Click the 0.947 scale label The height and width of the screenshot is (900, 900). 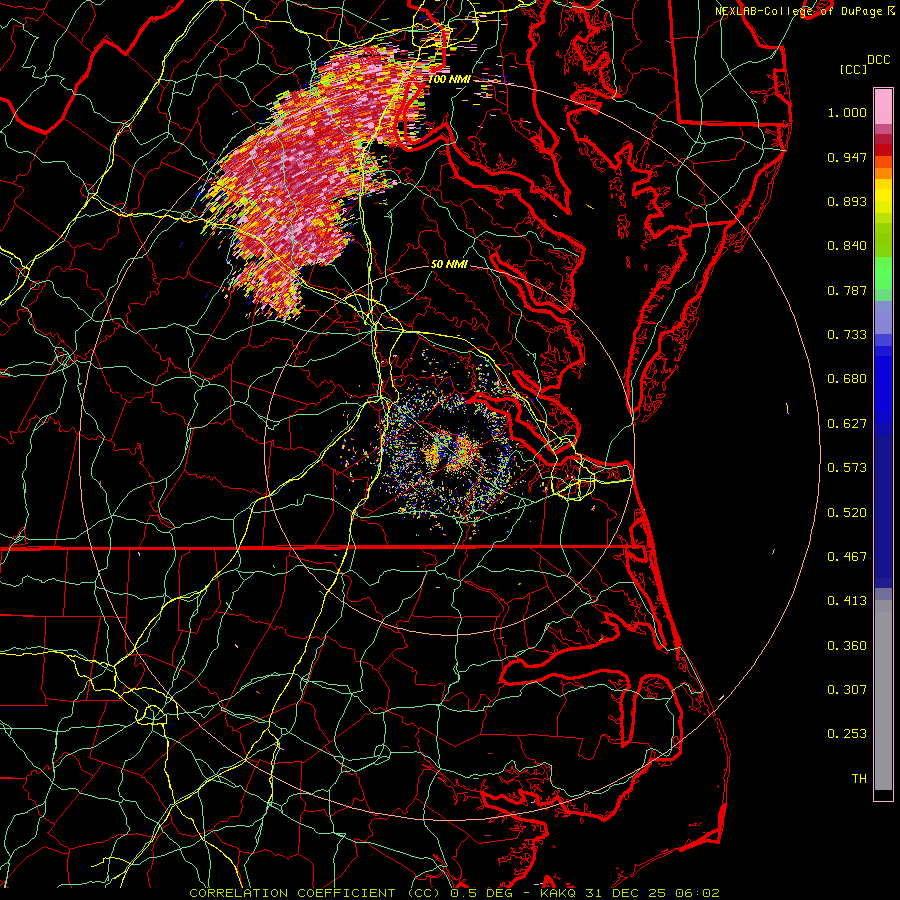click(x=847, y=157)
